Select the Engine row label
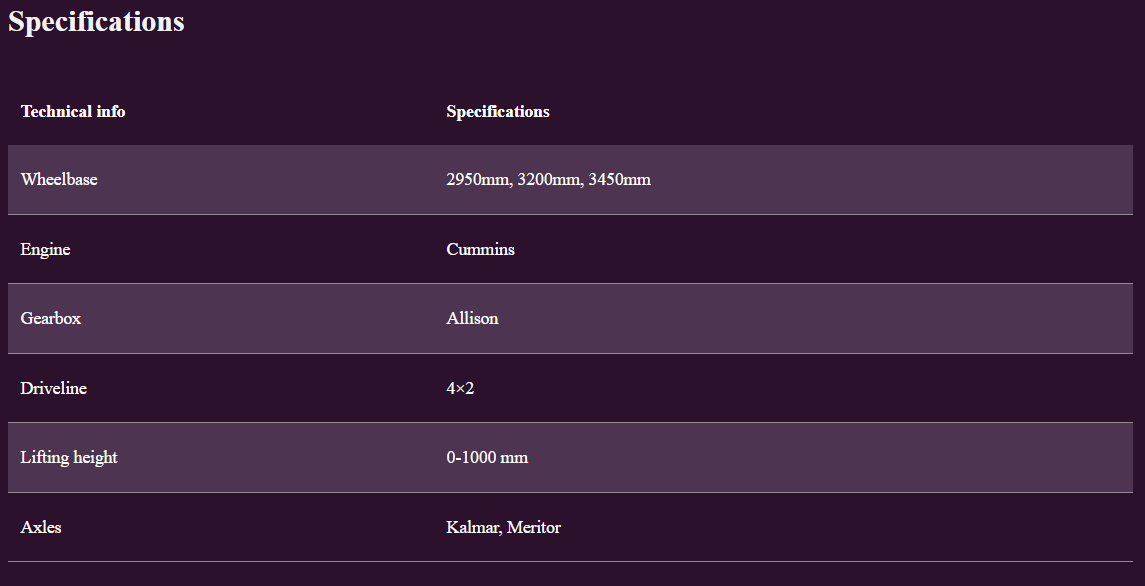 tap(45, 249)
